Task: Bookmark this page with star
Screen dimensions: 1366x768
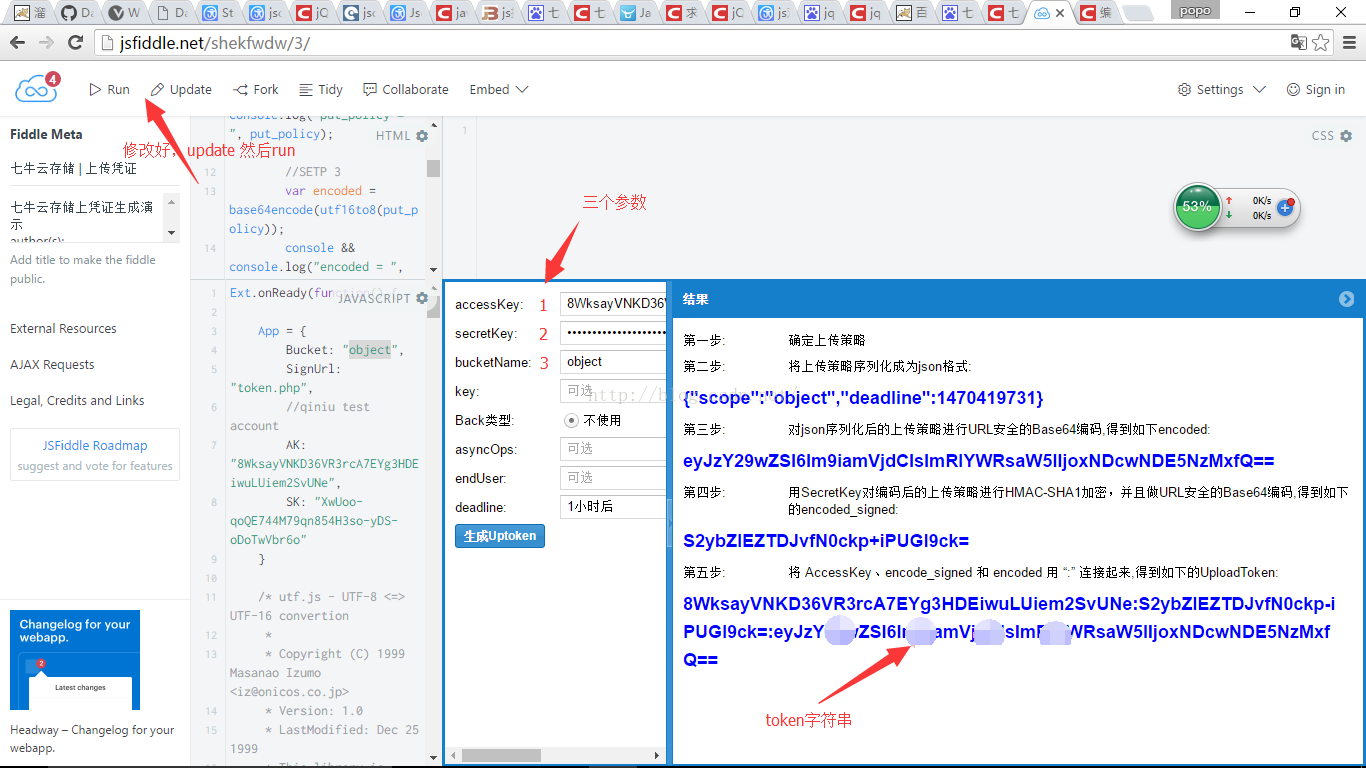Action: click(x=1321, y=43)
